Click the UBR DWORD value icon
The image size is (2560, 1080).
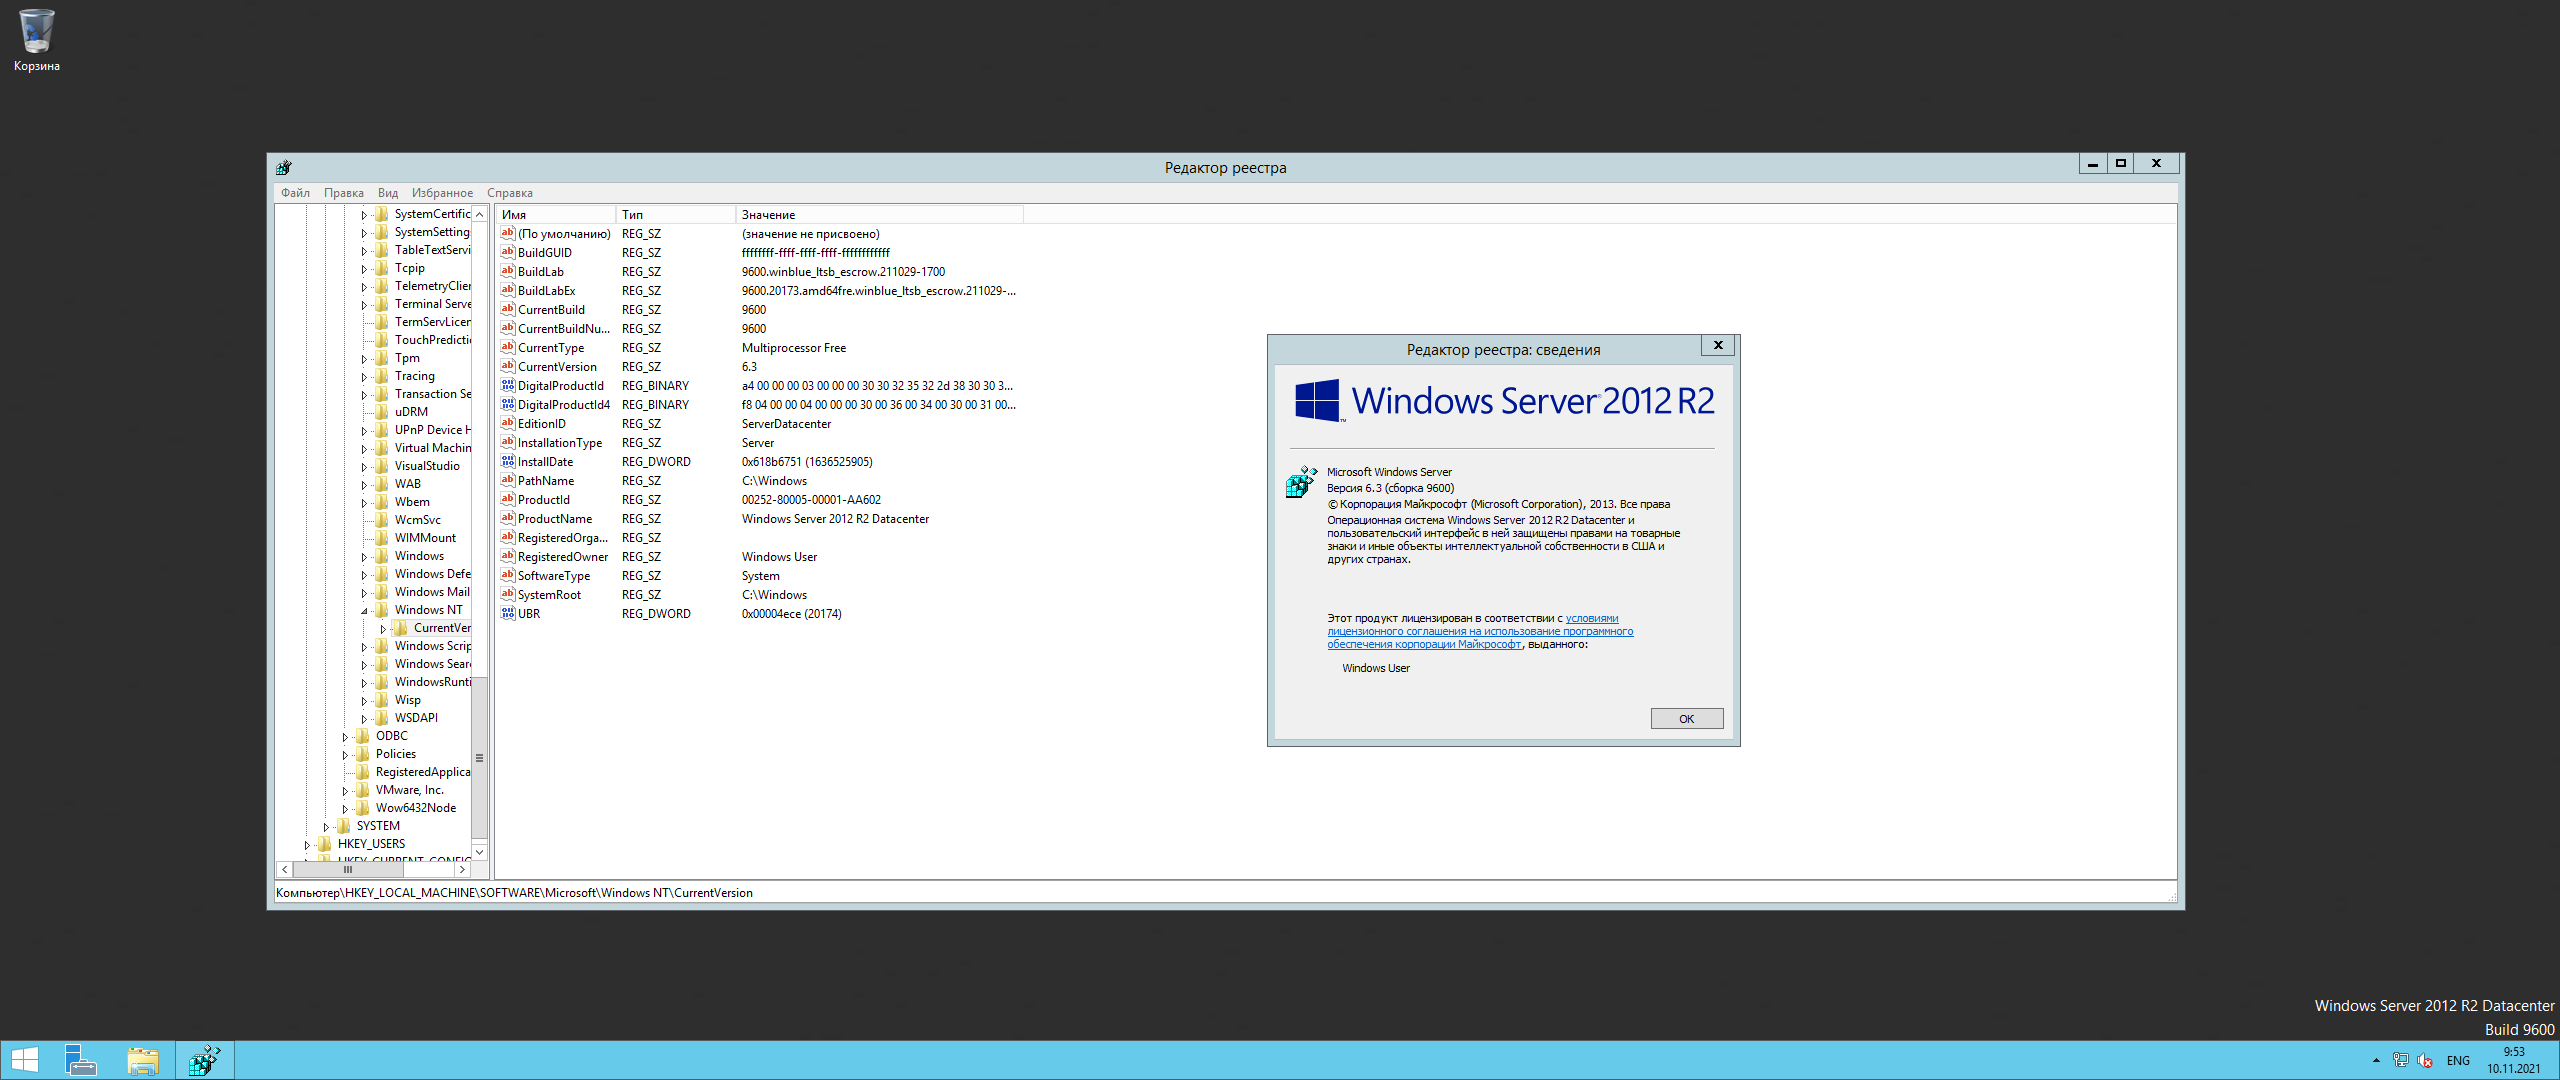(x=508, y=614)
